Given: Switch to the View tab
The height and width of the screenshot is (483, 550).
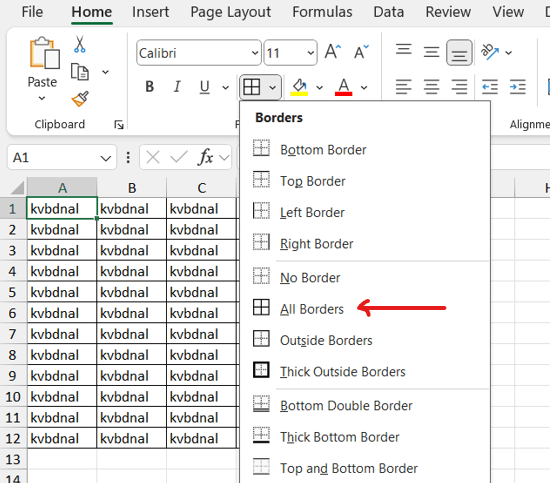Looking at the screenshot, I should pyautogui.click(x=508, y=12).
